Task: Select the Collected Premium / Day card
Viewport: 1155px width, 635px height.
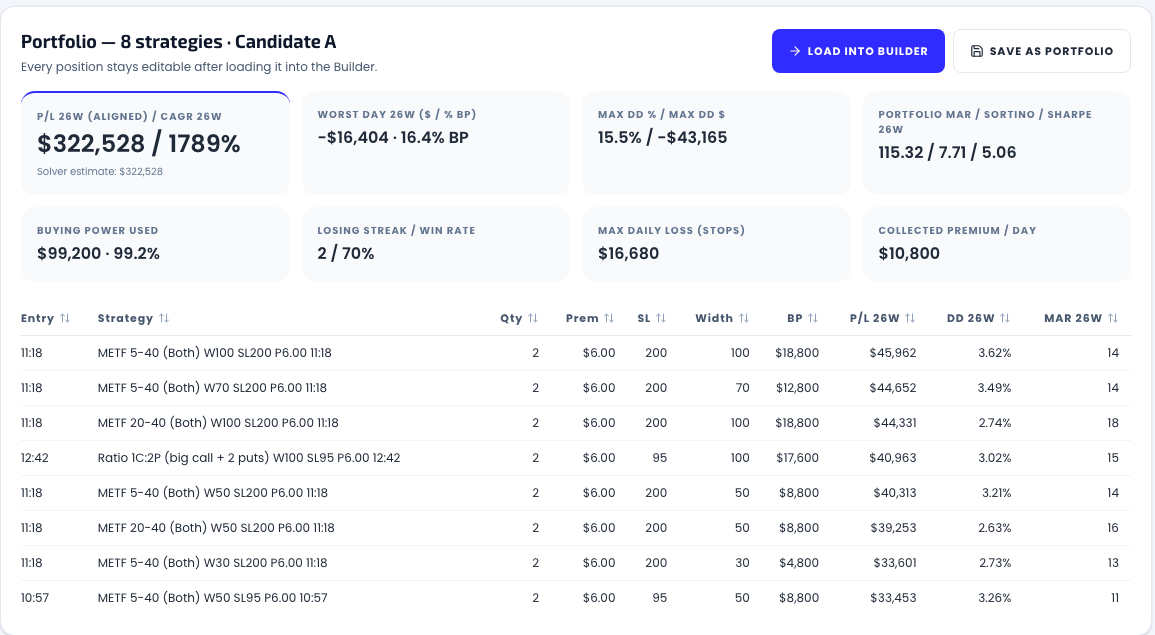Action: 997,245
